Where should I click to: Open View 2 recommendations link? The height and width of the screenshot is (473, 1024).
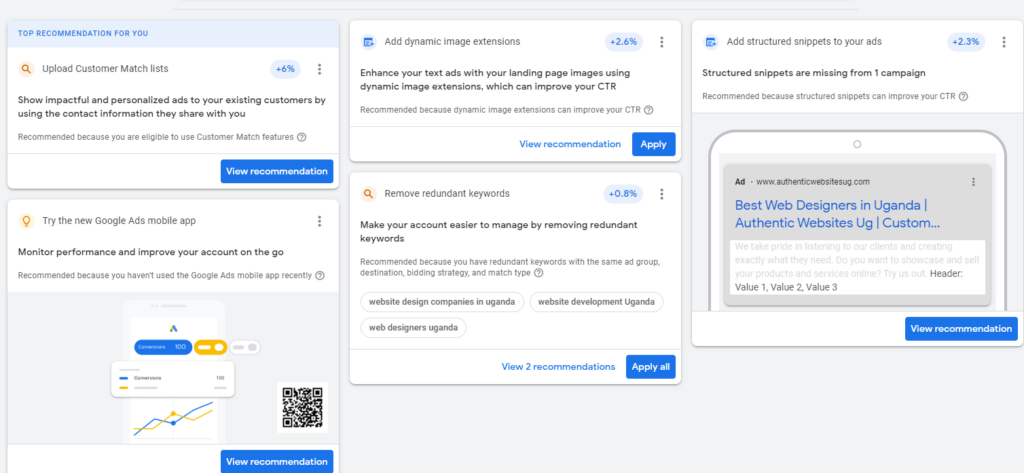coord(558,367)
